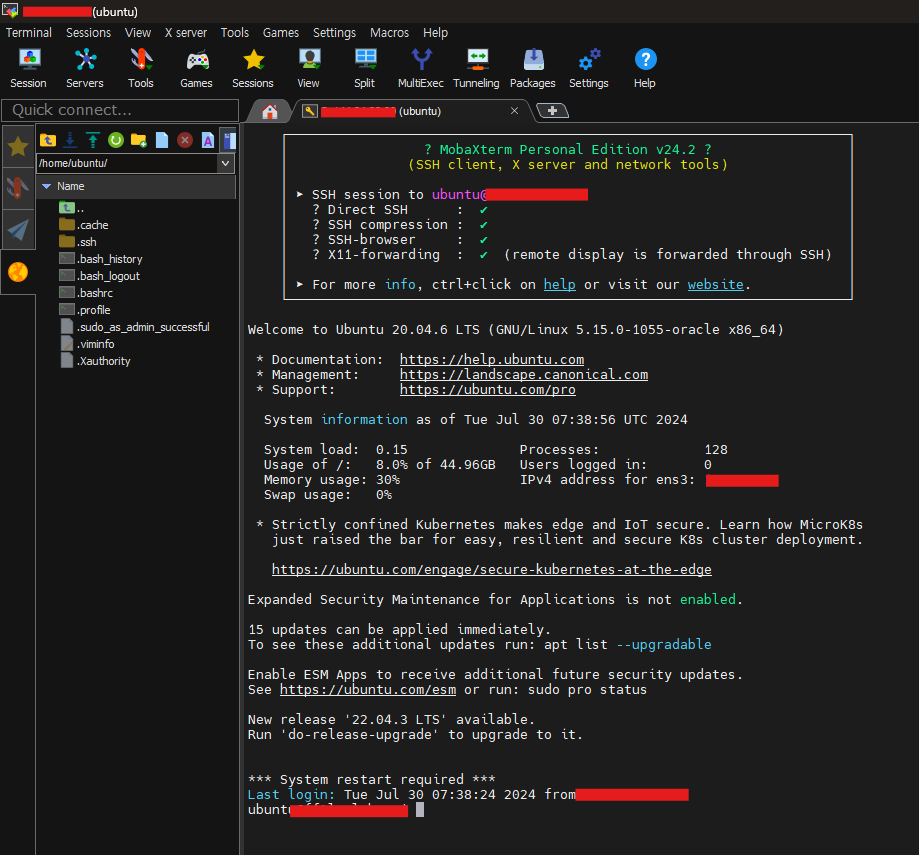Screen dimensions: 919x855
Task: Toggle follow terminal folder icon
Action: tap(229, 140)
